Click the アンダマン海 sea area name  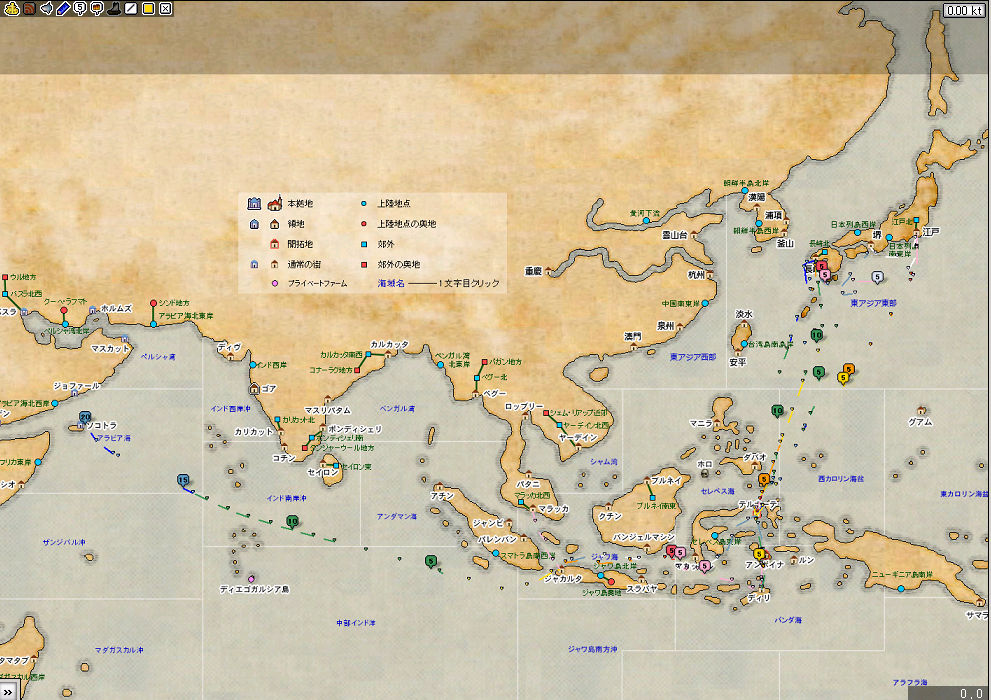pyautogui.click(x=396, y=517)
